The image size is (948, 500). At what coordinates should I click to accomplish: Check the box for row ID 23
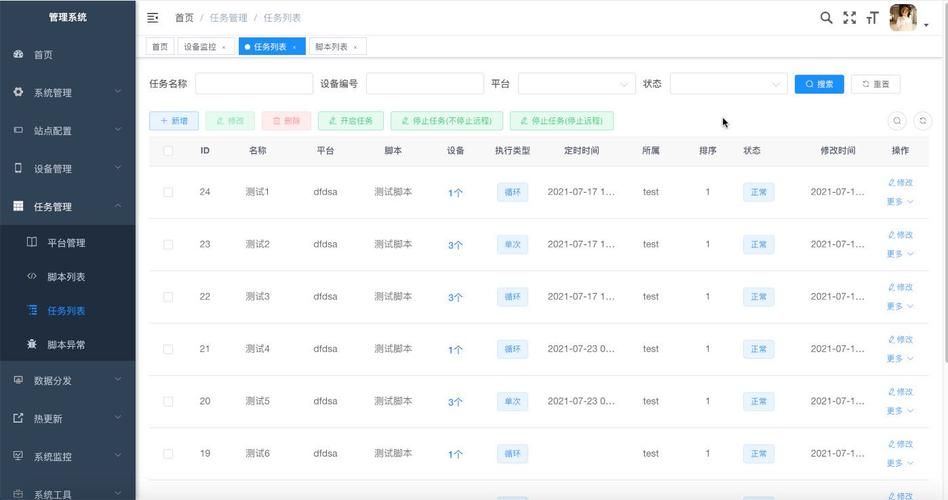tap(168, 244)
